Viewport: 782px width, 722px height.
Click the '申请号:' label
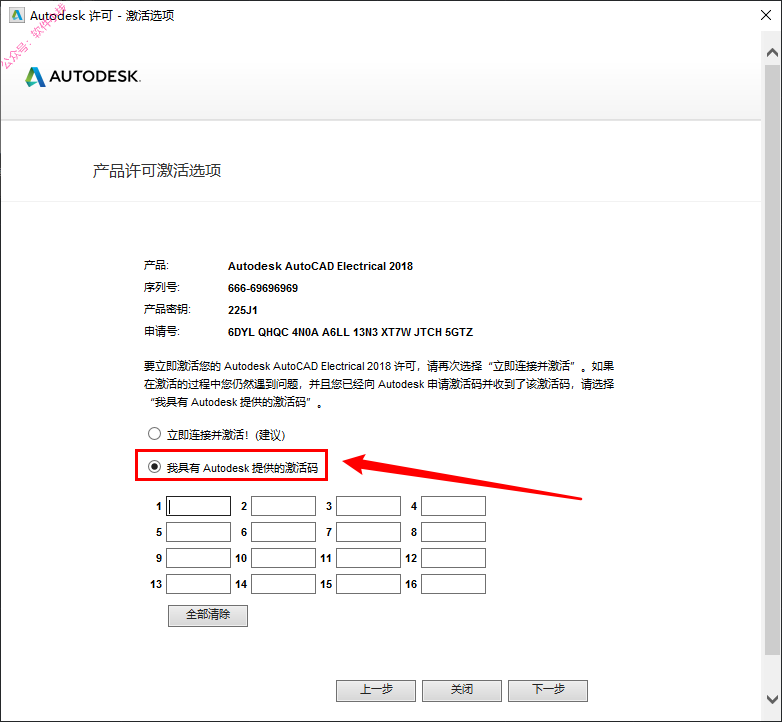pyautogui.click(x=162, y=332)
